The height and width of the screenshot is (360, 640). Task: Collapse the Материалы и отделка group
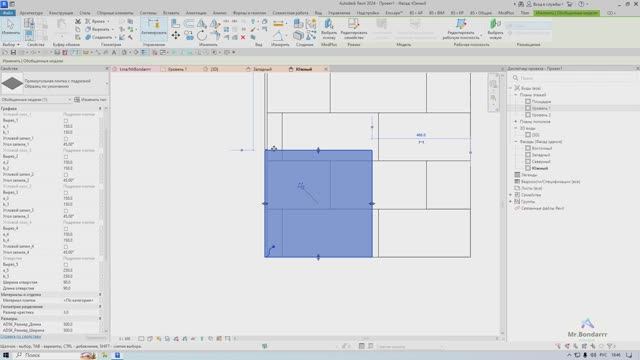point(100,294)
